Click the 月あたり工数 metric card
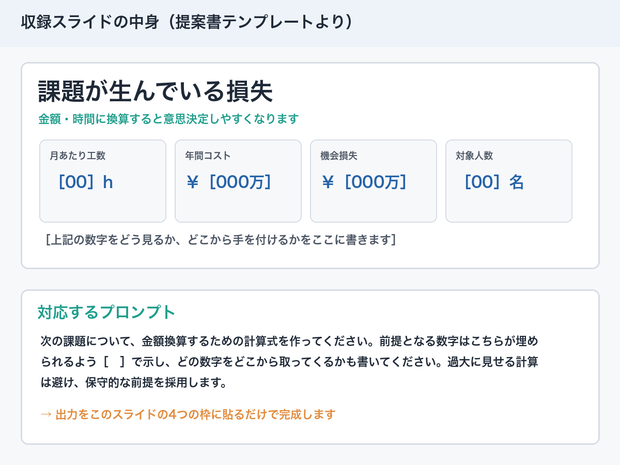 coord(103,181)
